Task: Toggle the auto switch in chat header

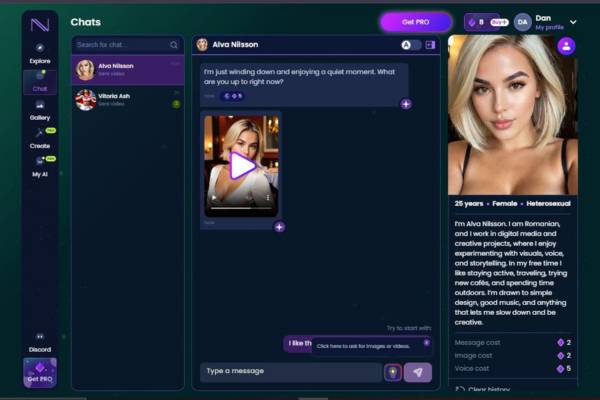Action: pos(411,45)
